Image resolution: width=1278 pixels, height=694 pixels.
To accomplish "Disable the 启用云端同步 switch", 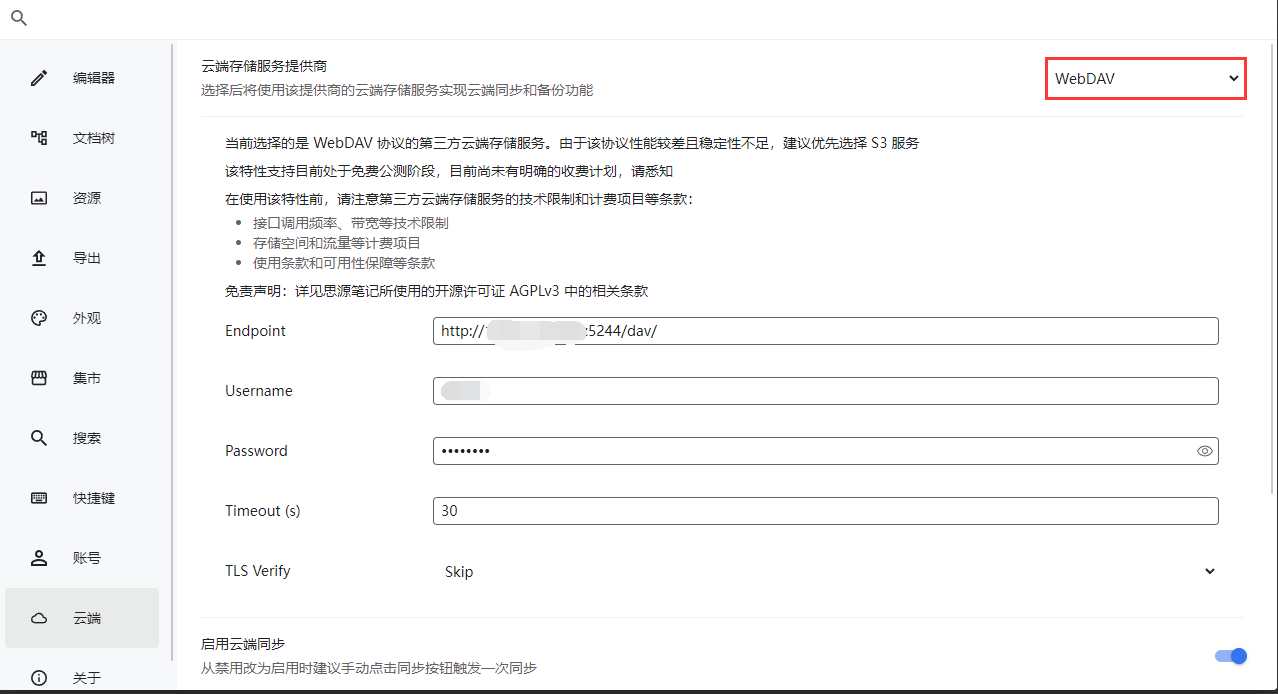I will (x=1230, y=656).
